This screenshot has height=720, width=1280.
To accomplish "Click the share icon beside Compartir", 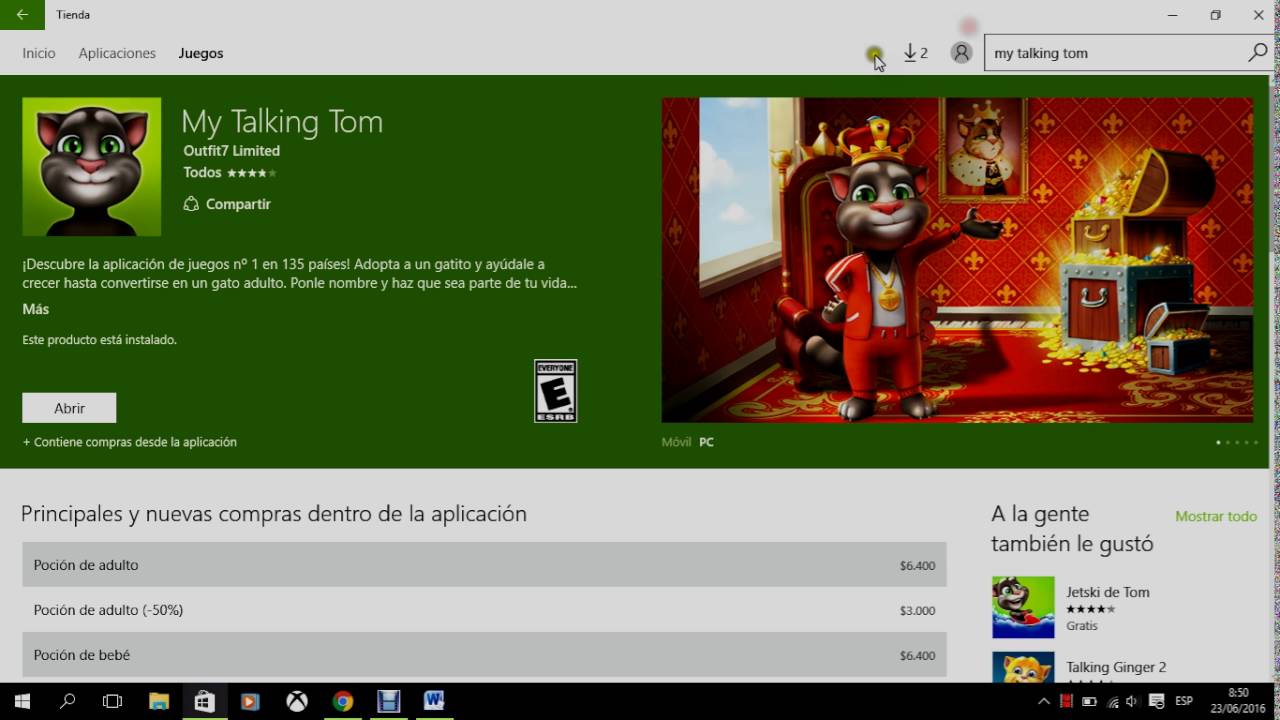I will (x=191, y=204).
